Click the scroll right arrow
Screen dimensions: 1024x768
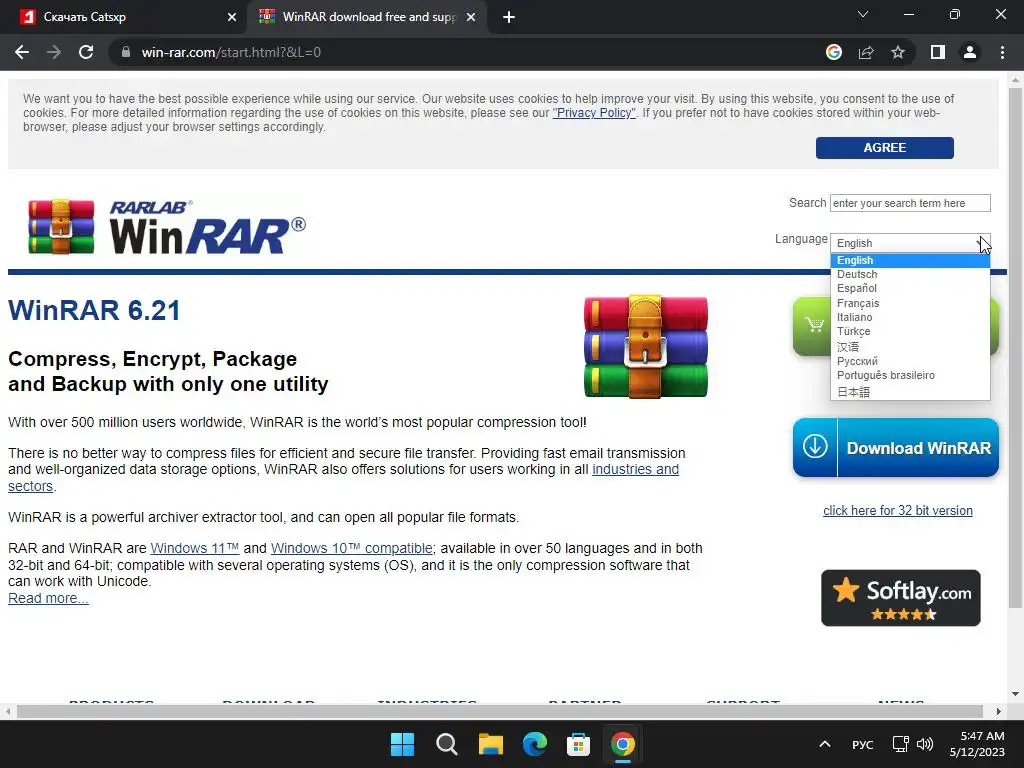click(999, 711)
